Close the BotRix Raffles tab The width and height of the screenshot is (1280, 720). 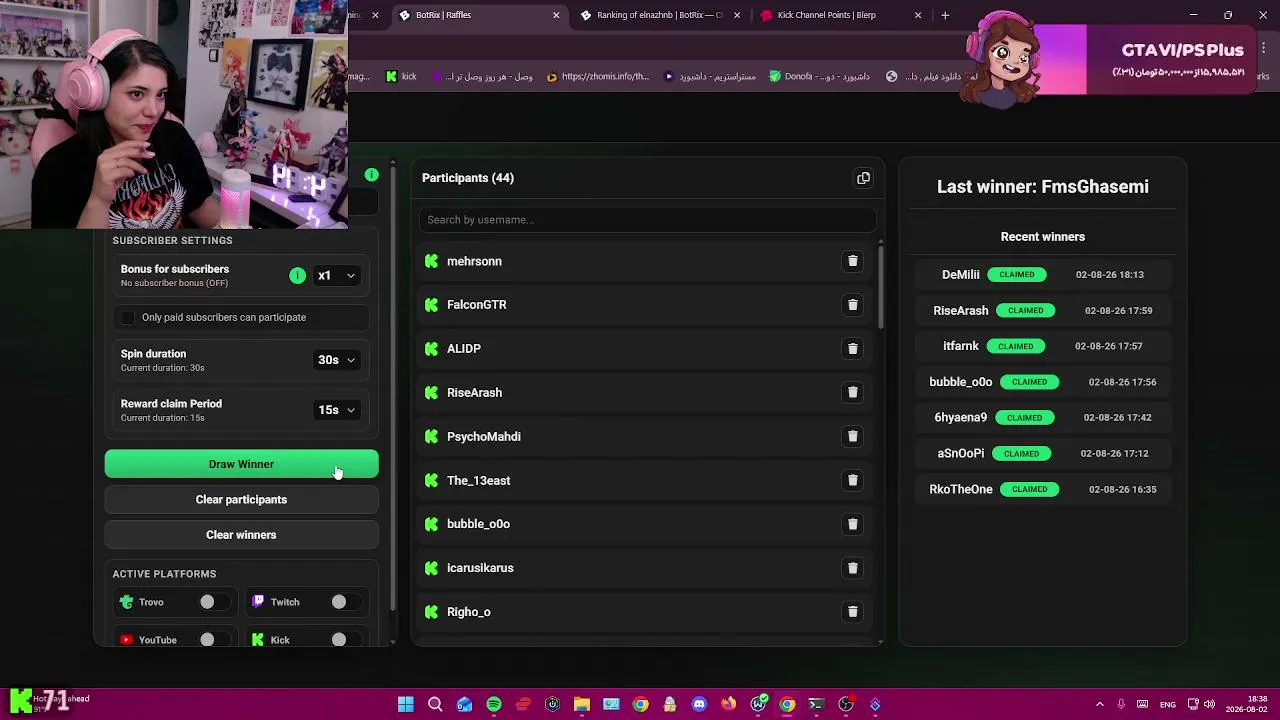tap(556, 15)
